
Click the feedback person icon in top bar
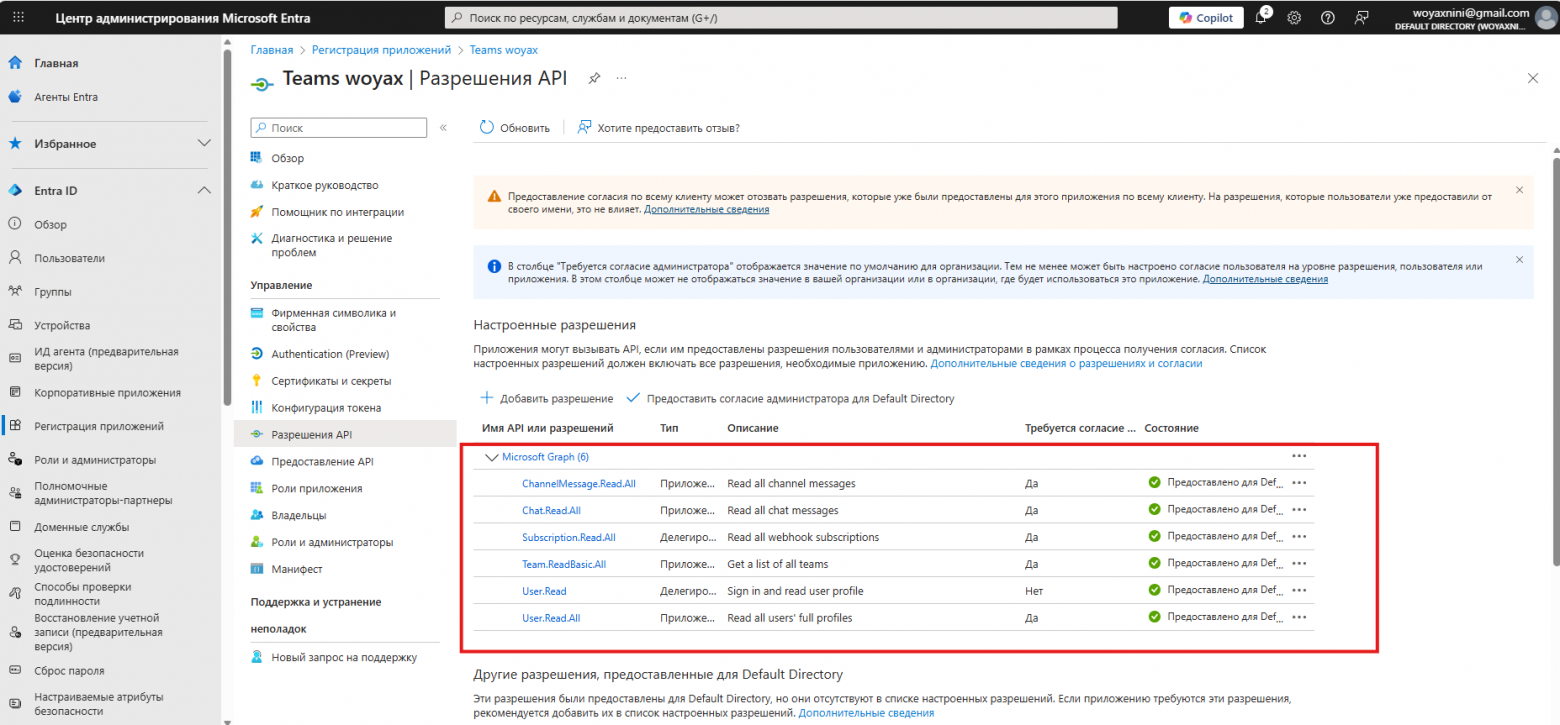(1361, 18)
